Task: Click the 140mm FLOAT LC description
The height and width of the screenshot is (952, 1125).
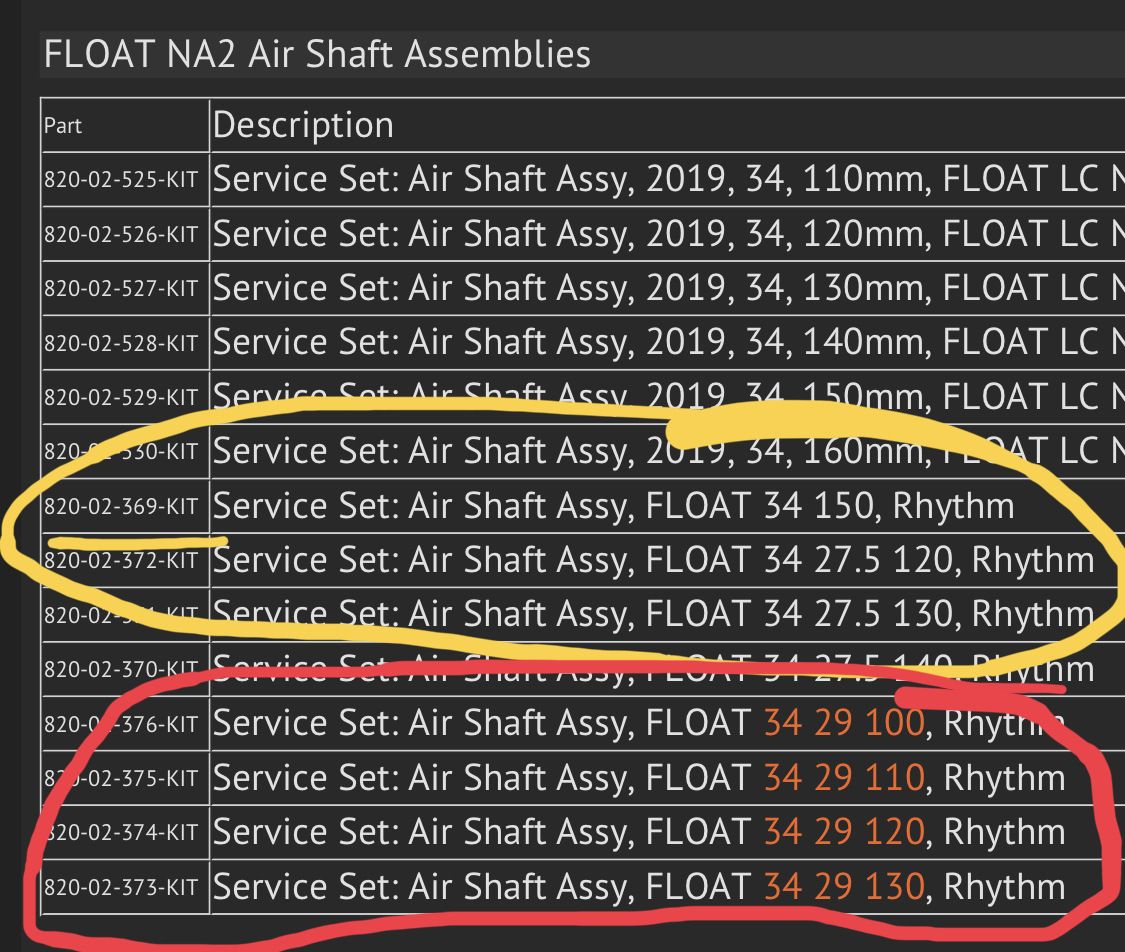Action: coord(669,342)
